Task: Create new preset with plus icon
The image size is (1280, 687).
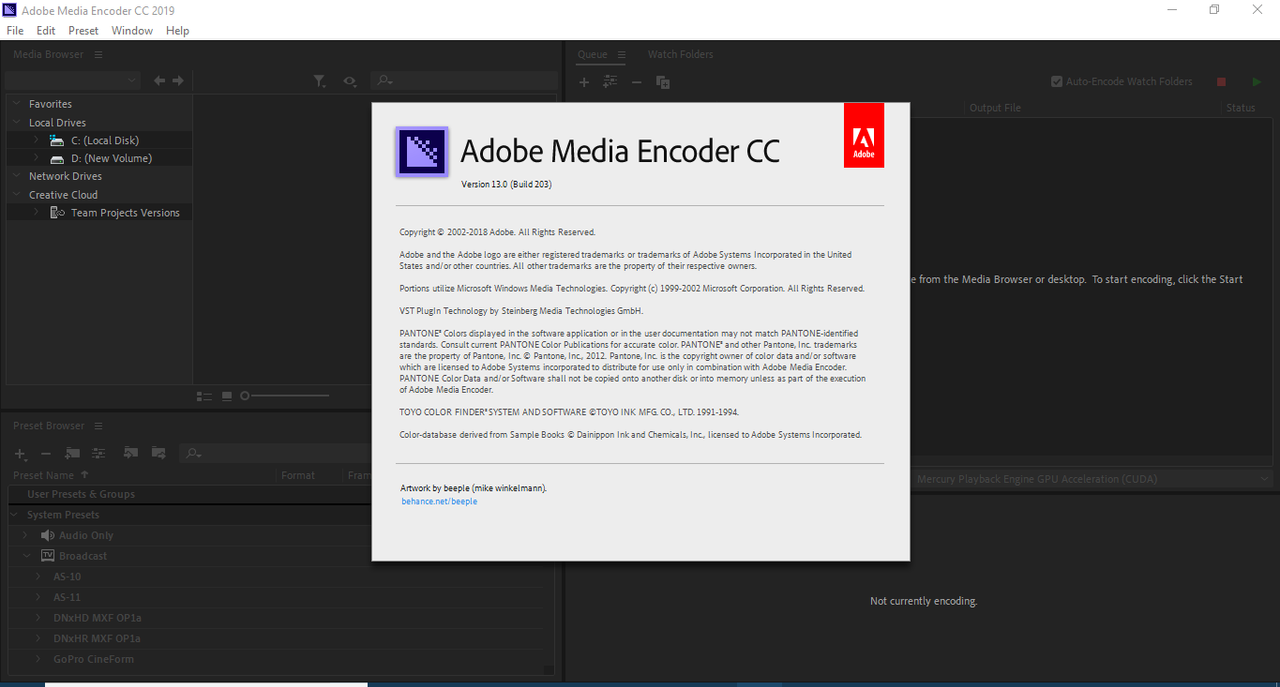Action: tap(21, 453)
